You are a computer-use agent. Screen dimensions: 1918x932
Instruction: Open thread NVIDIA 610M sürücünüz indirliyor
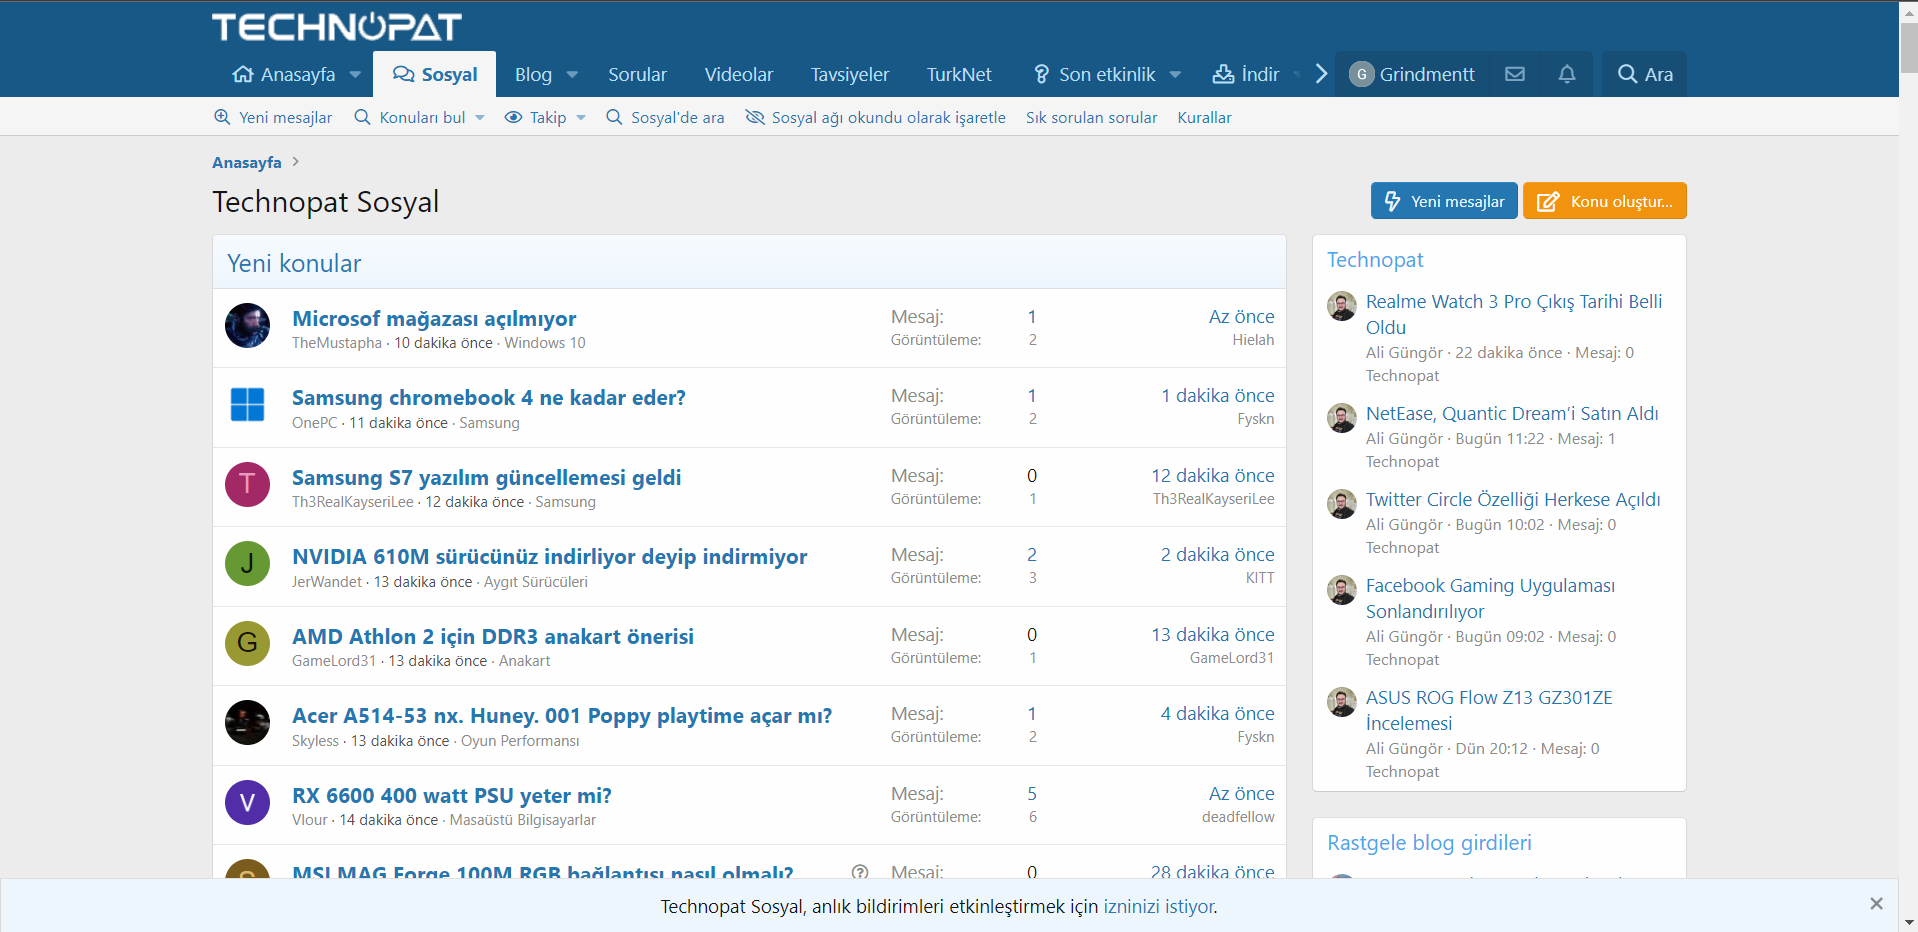click(x=549, y=556)
